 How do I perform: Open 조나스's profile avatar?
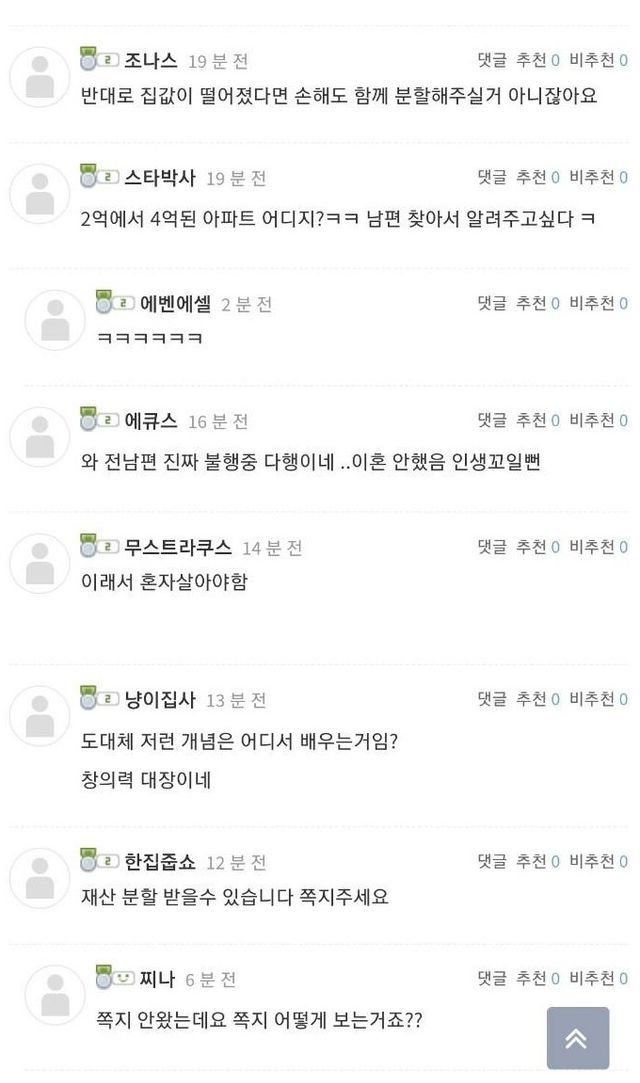[40, 77]
